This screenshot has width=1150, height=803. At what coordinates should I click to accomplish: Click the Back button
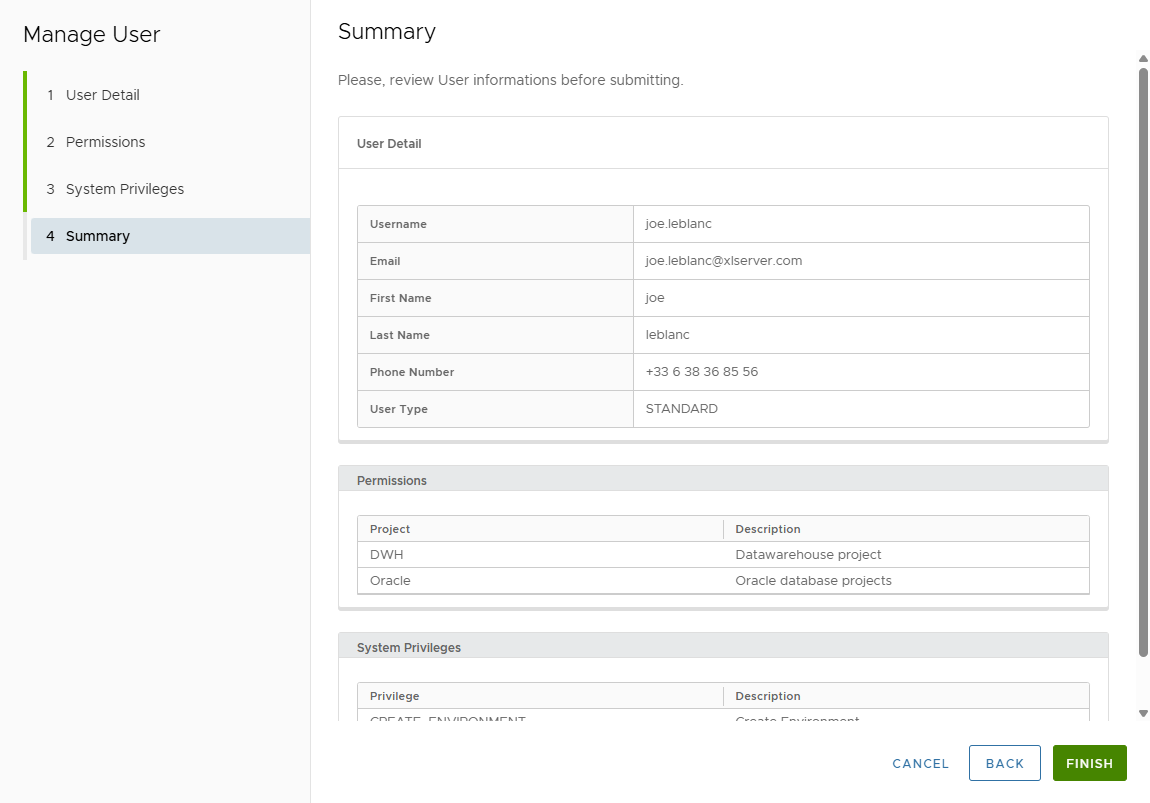click(x=1004, y=763)
